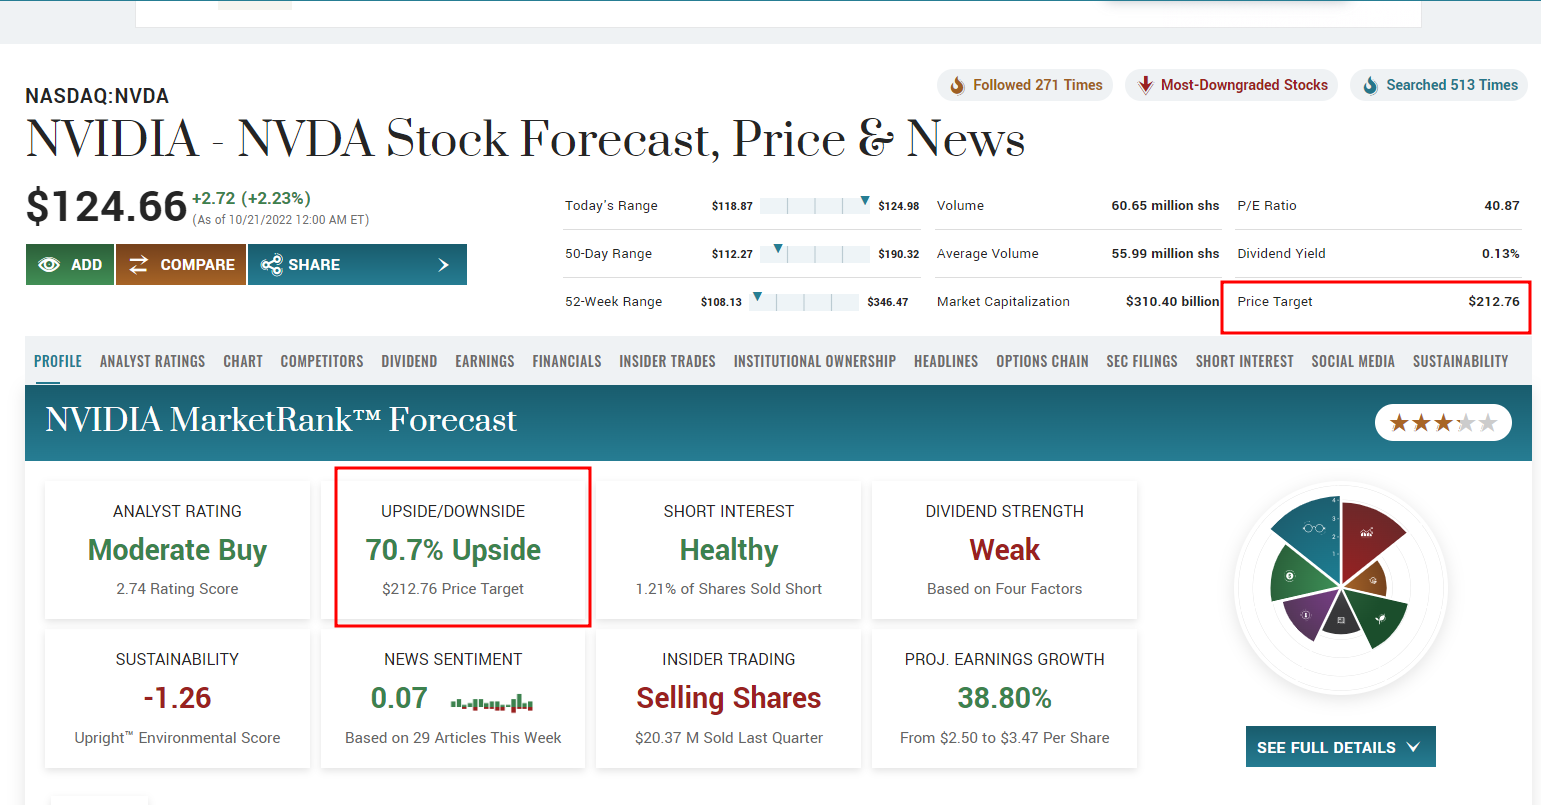Open the Dividend Strength Weak card

(x=1005, y=550)
